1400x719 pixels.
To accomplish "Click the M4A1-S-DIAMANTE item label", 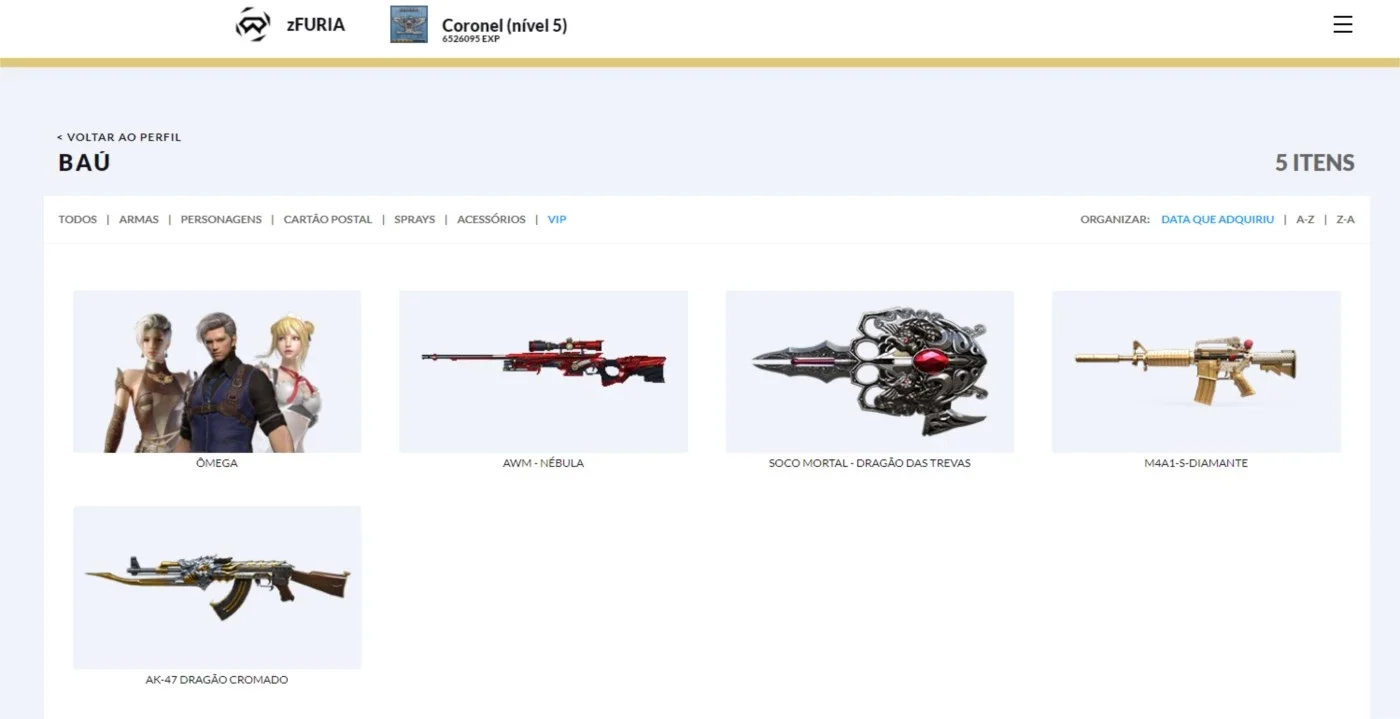I will click(1196, 464).
